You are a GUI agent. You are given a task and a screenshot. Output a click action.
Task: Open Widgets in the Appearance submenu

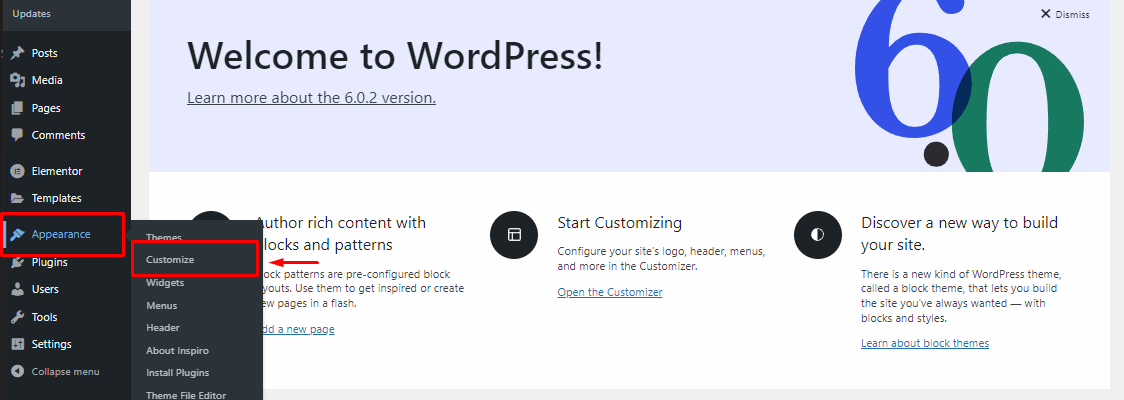[x=165, y=282]
